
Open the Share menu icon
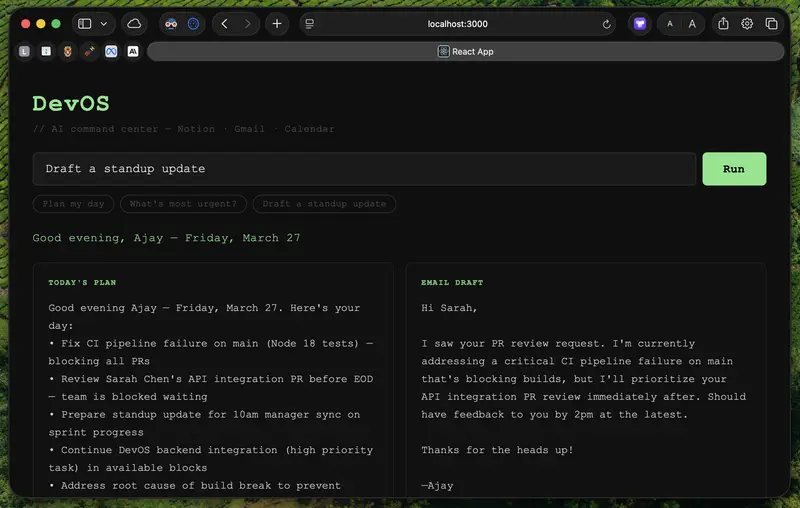[723, 23]
